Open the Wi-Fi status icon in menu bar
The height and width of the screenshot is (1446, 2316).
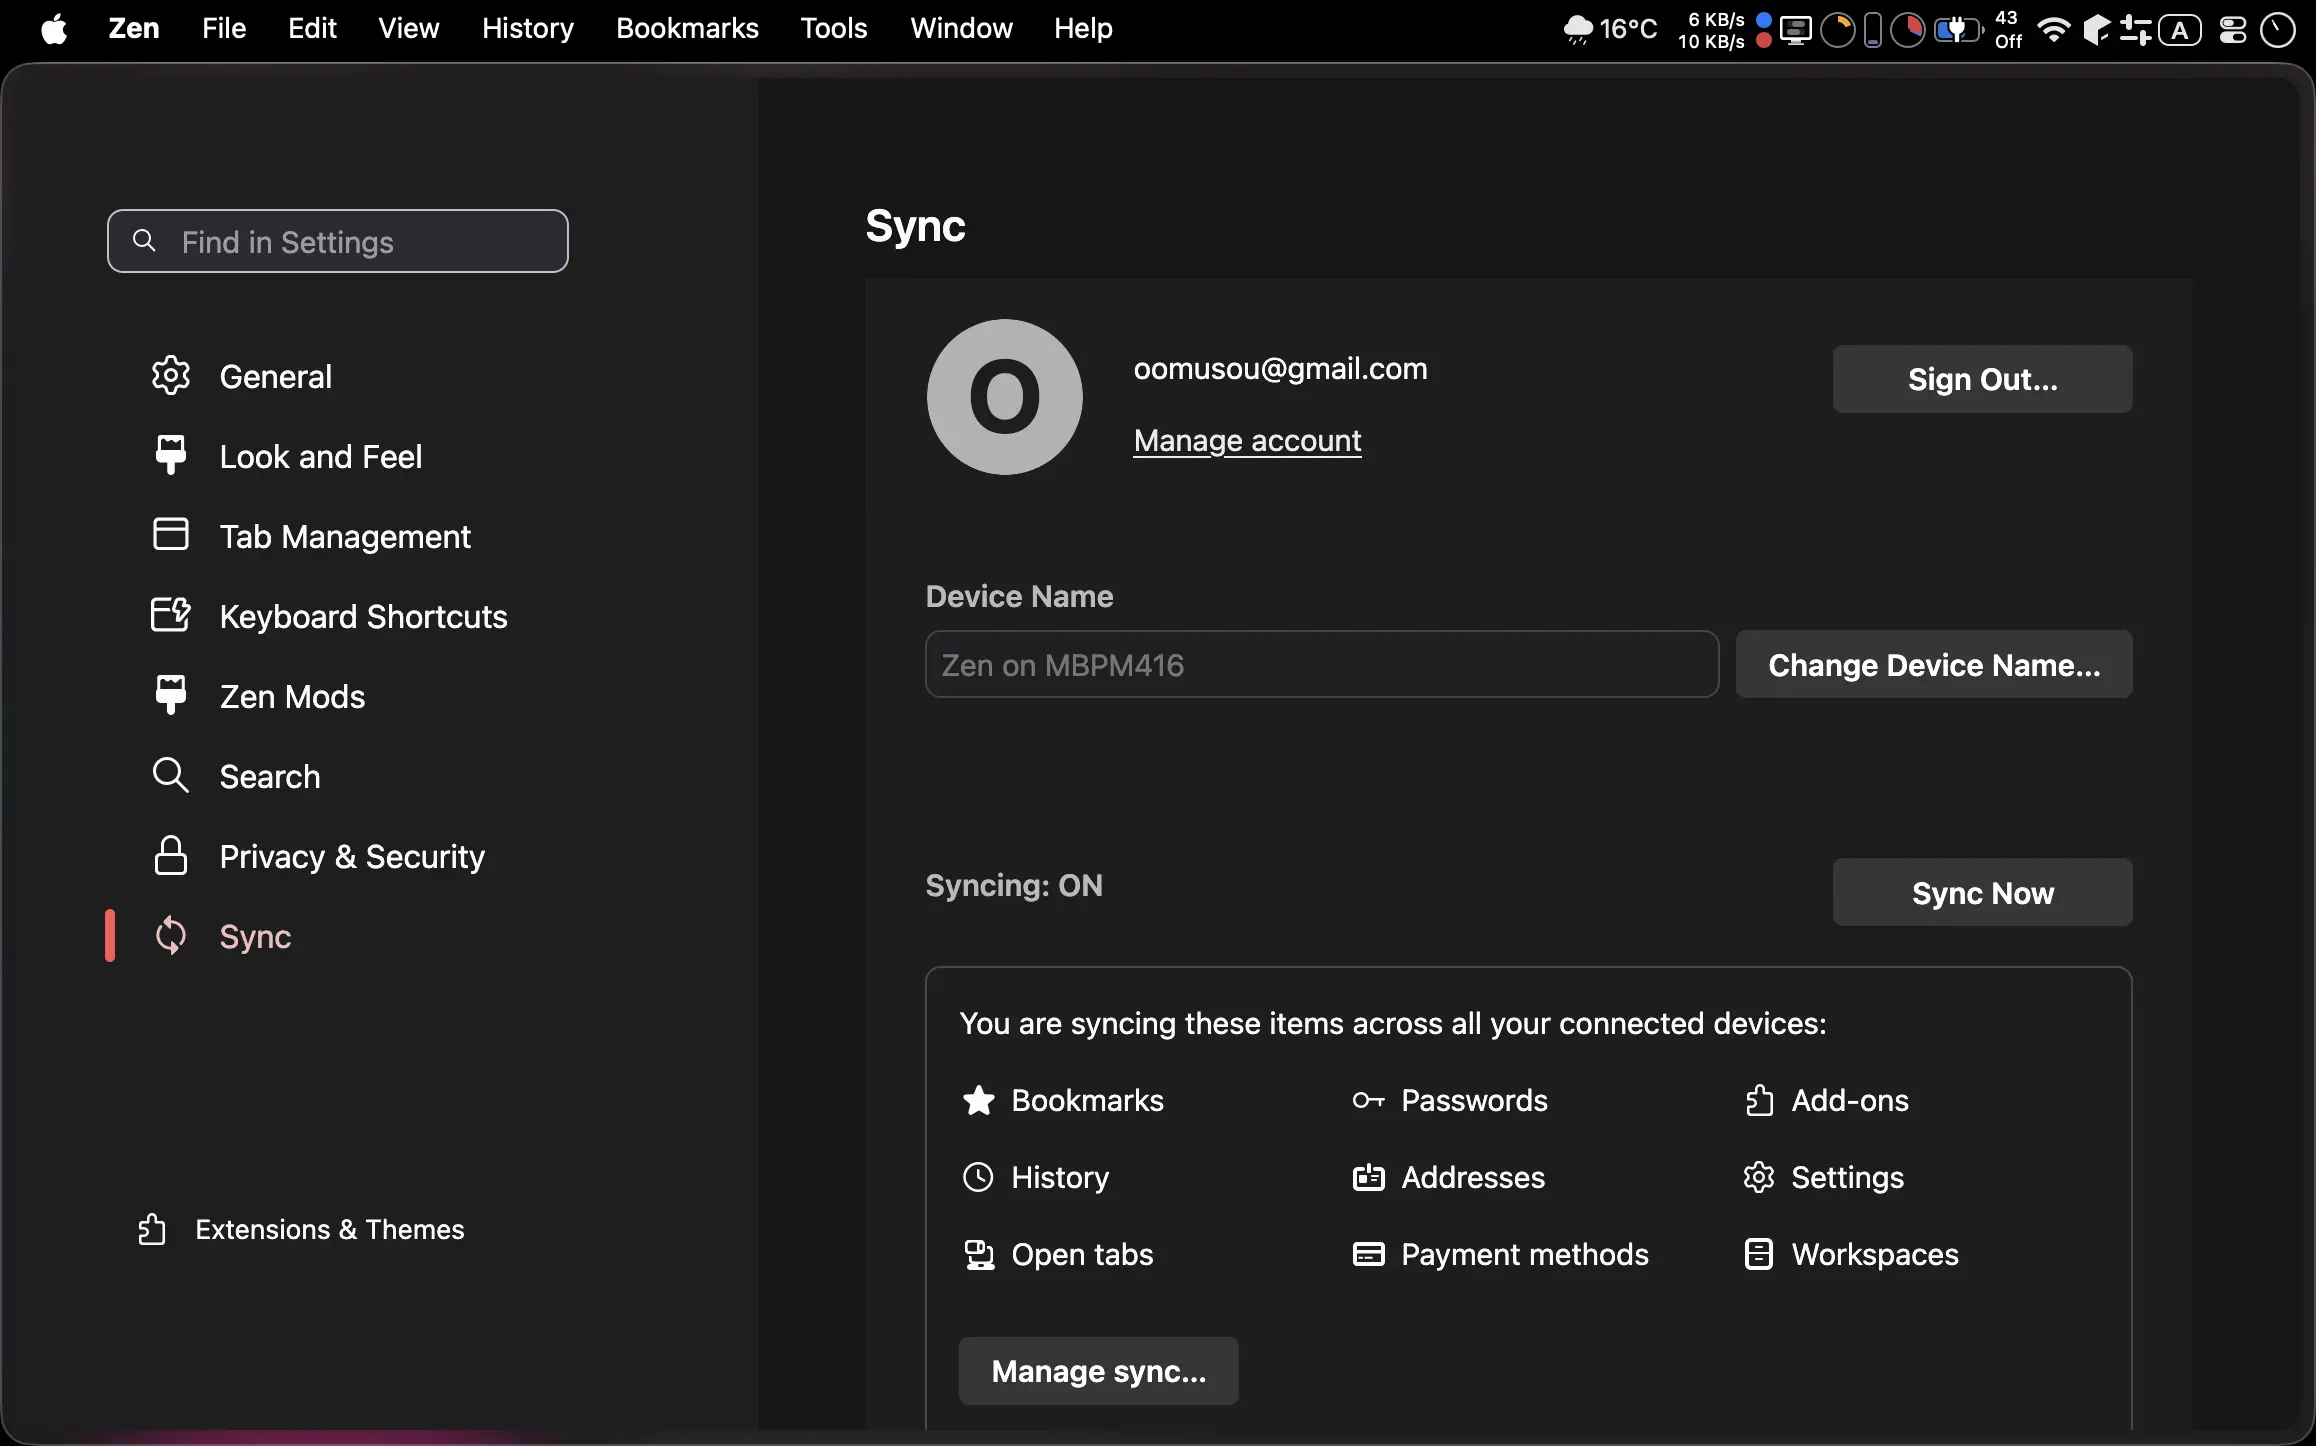coord(2052,30)
